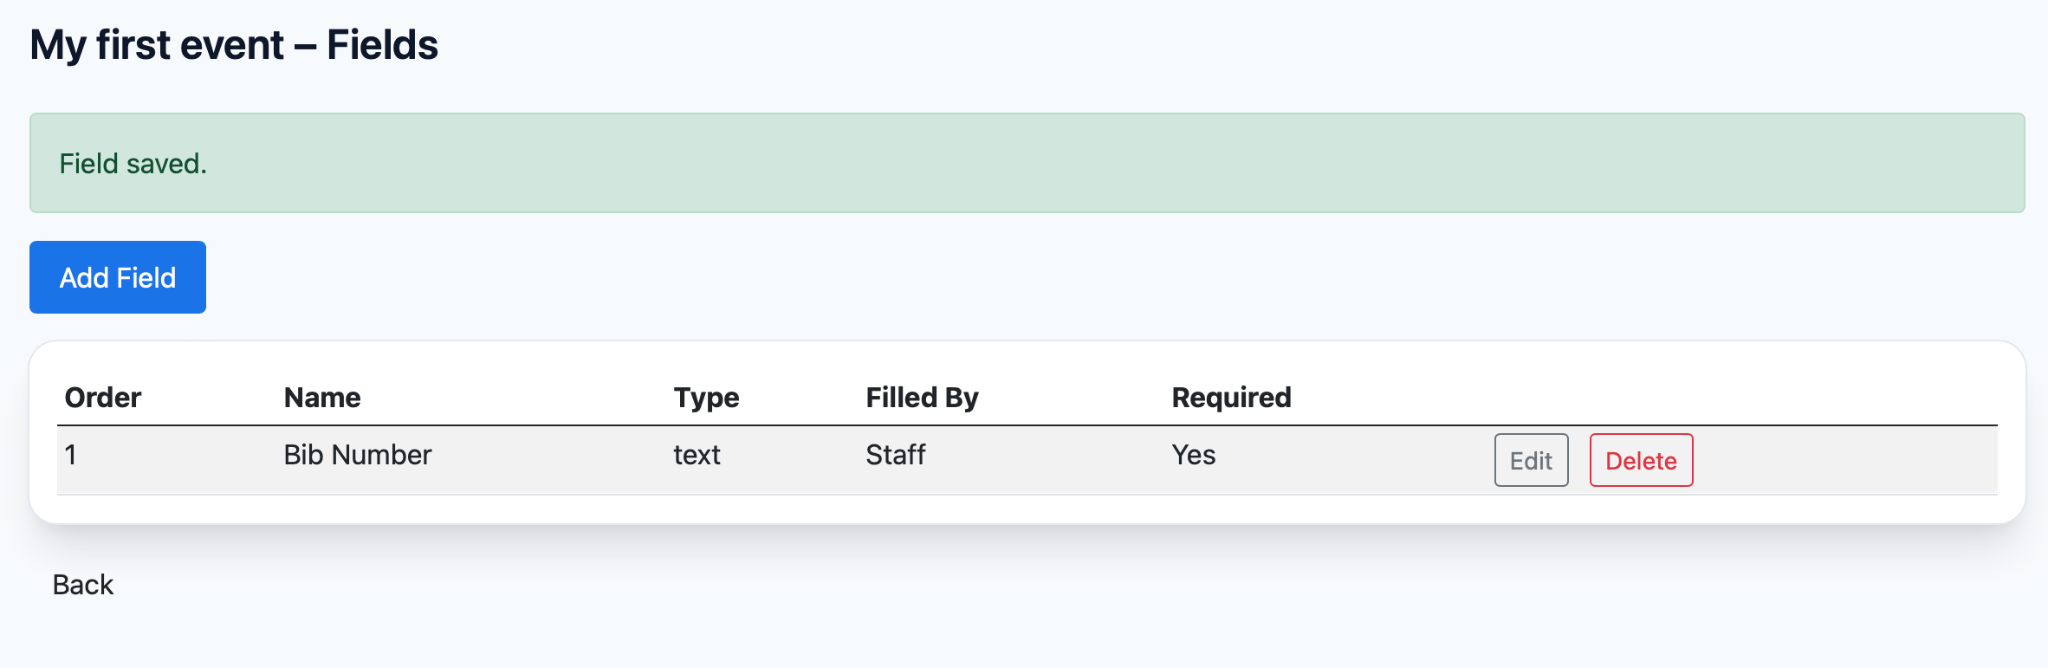Click the Name column header

(x=322, y=397)
